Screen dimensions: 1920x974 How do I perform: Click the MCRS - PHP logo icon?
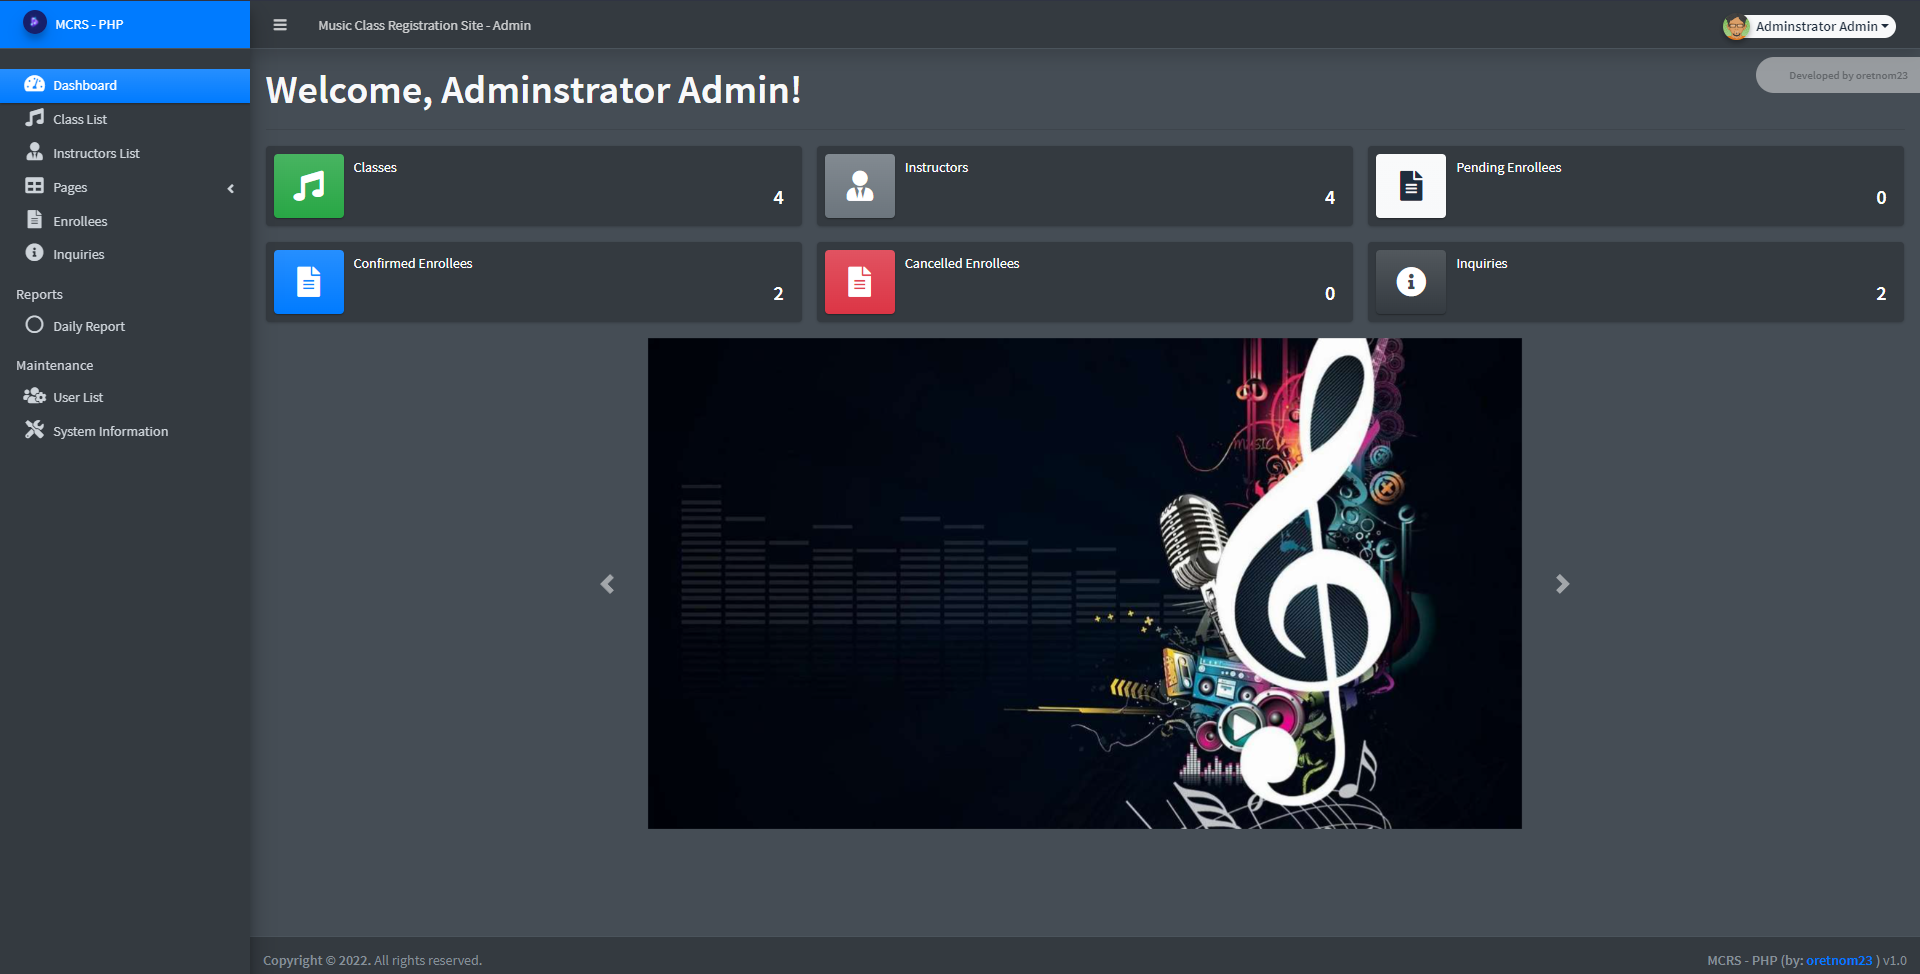click(35, 22)
